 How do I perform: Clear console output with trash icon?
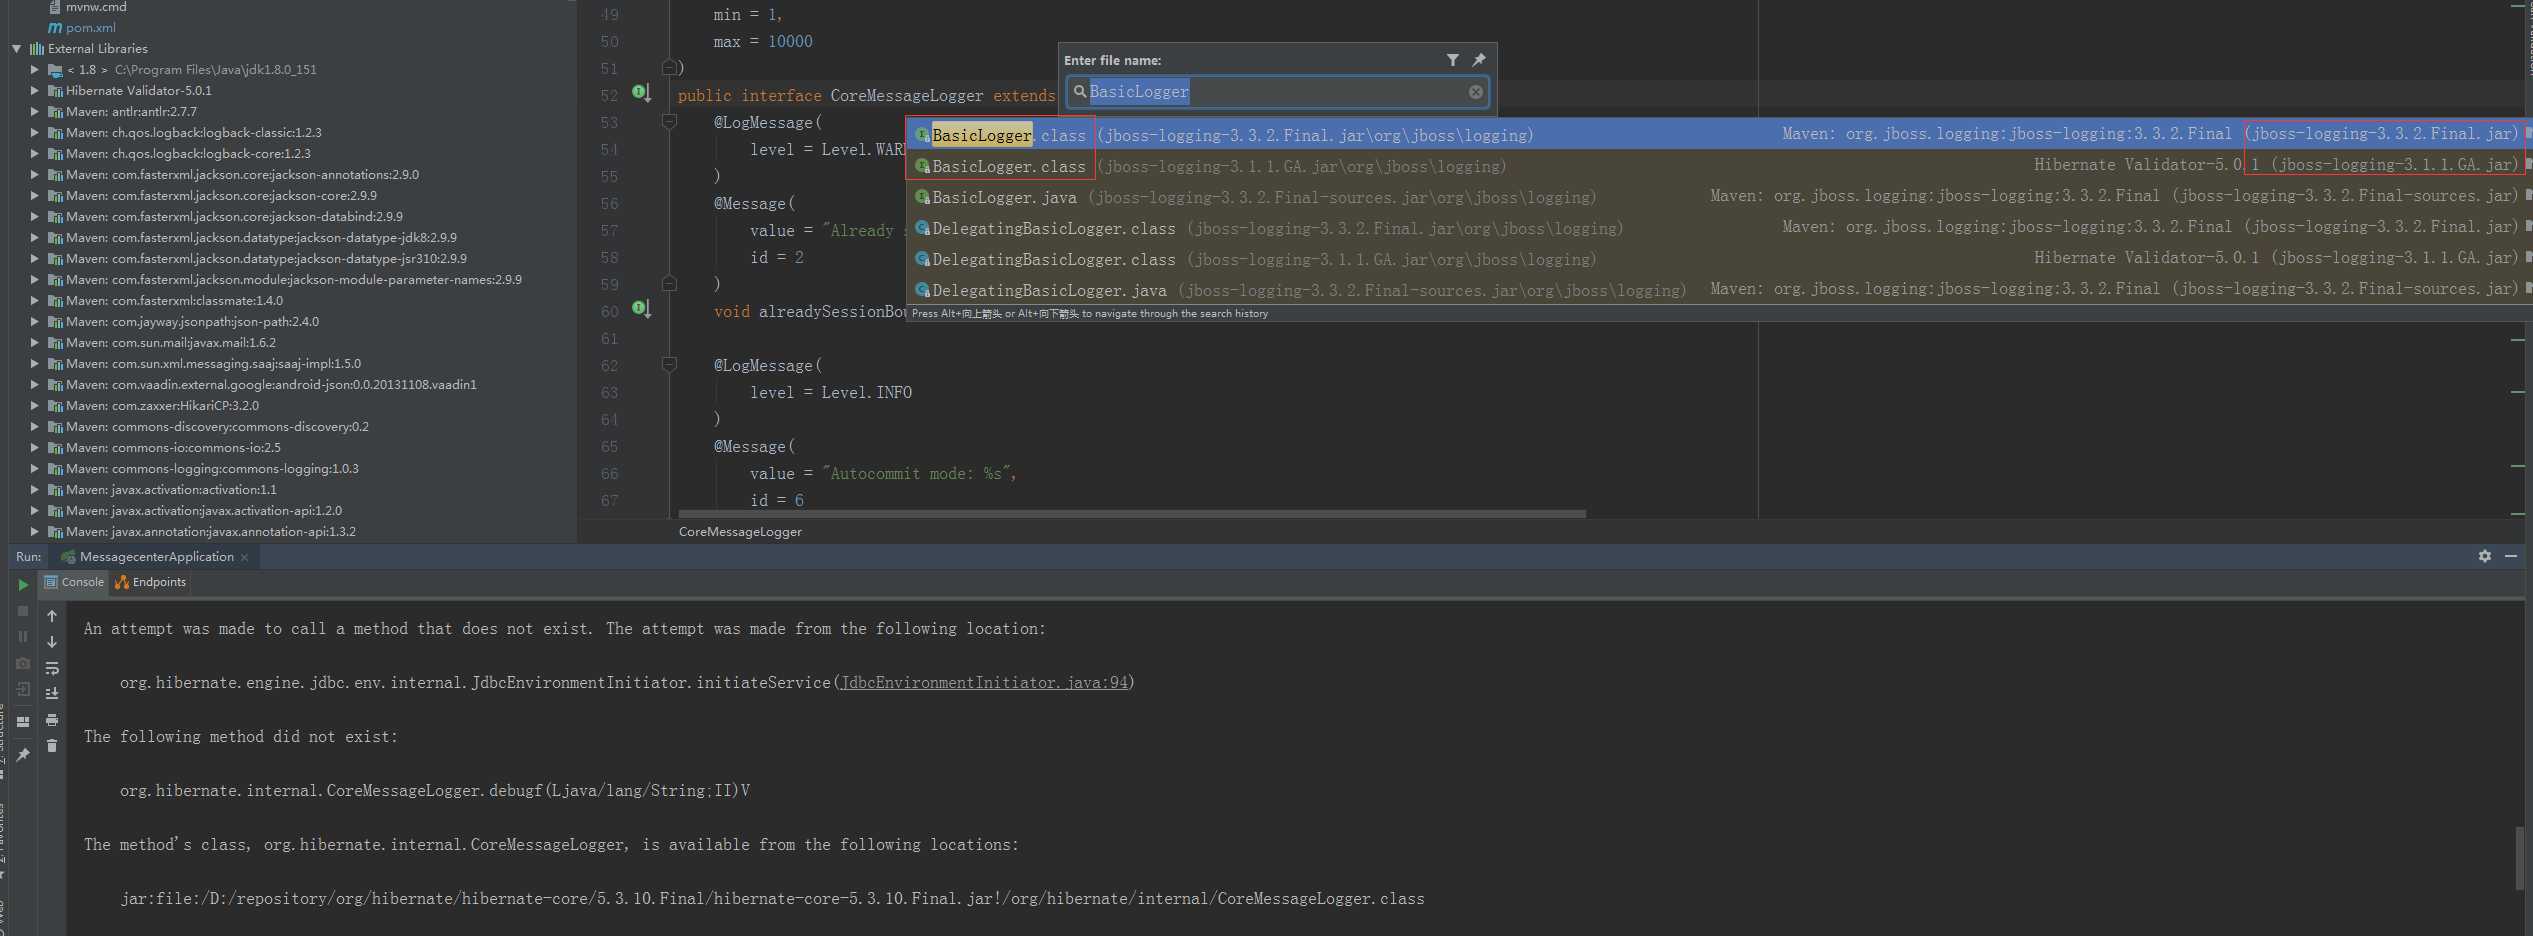click(52, 746)
